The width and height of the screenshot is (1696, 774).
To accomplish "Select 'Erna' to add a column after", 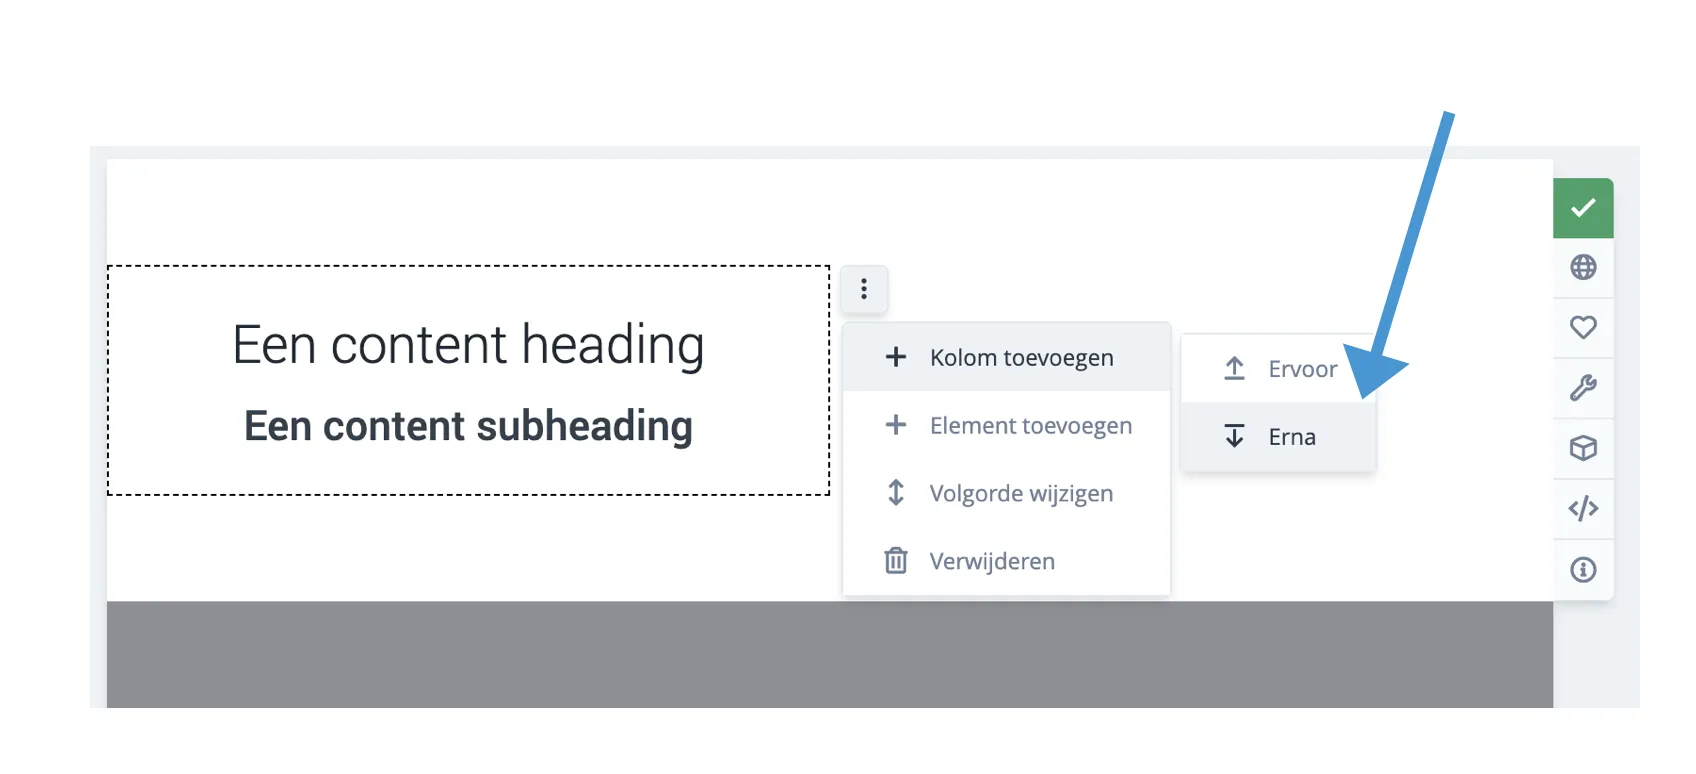I will coord(1292,436).
